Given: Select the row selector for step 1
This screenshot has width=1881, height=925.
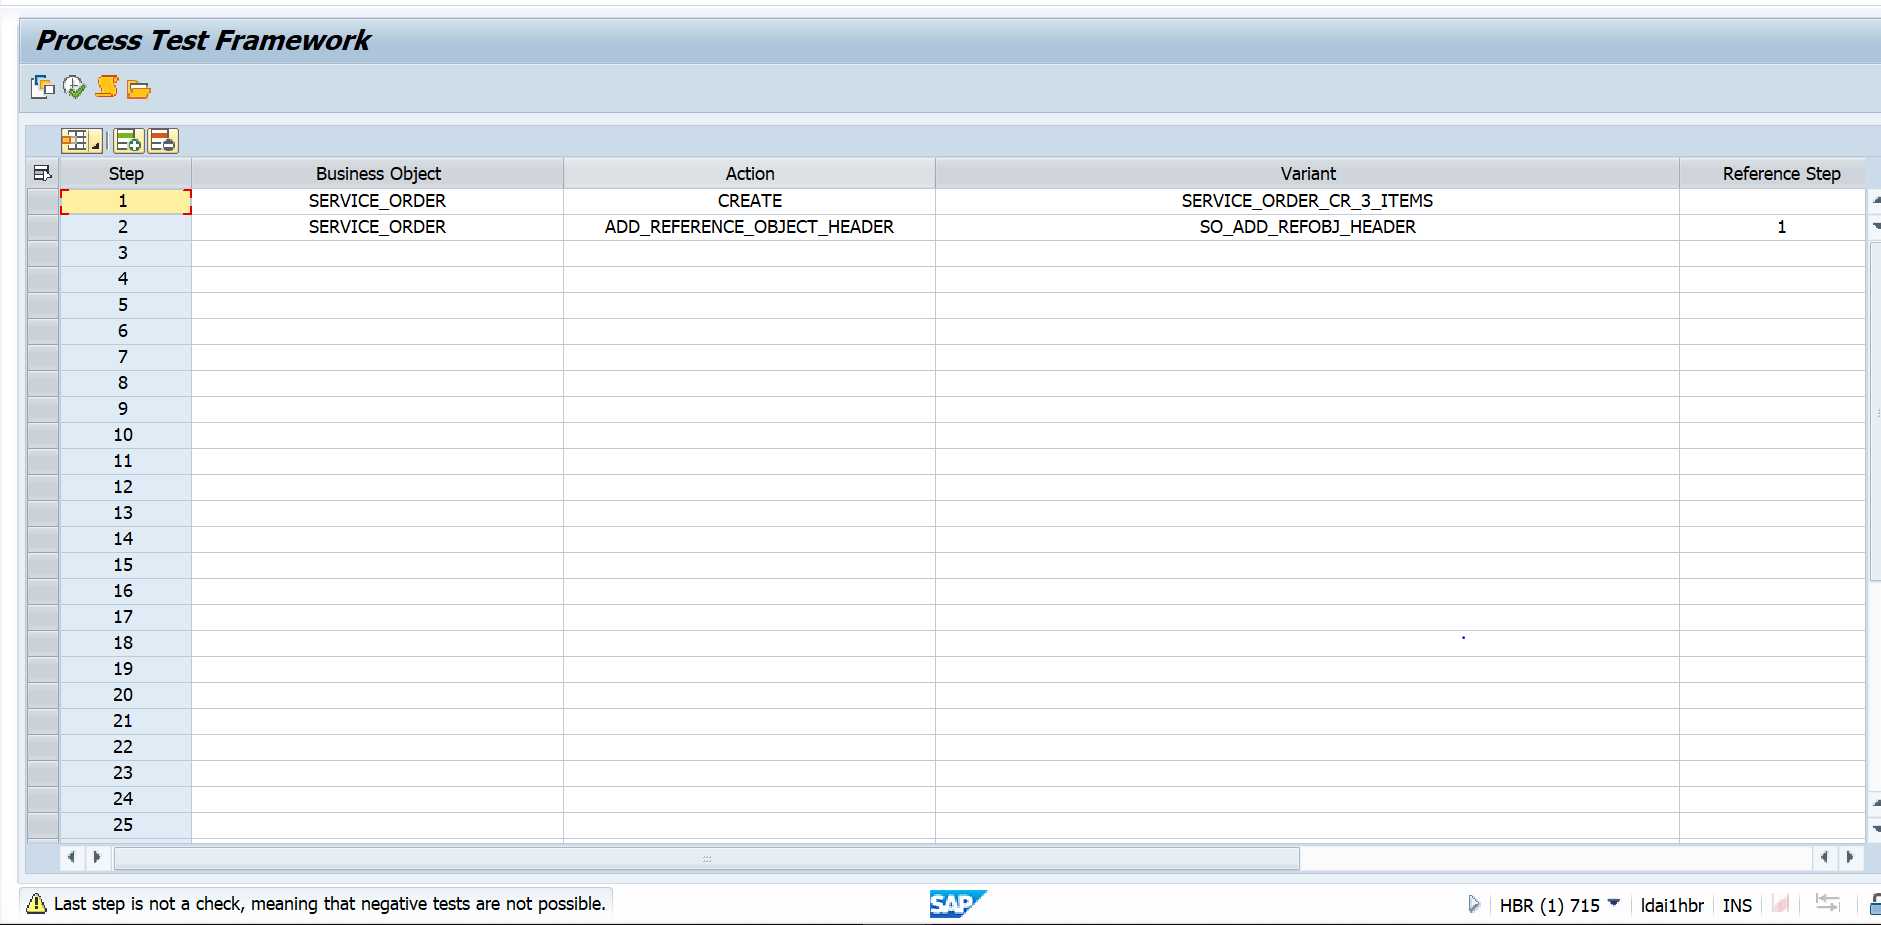Looking at the screenshot, I should coord(43,201).
